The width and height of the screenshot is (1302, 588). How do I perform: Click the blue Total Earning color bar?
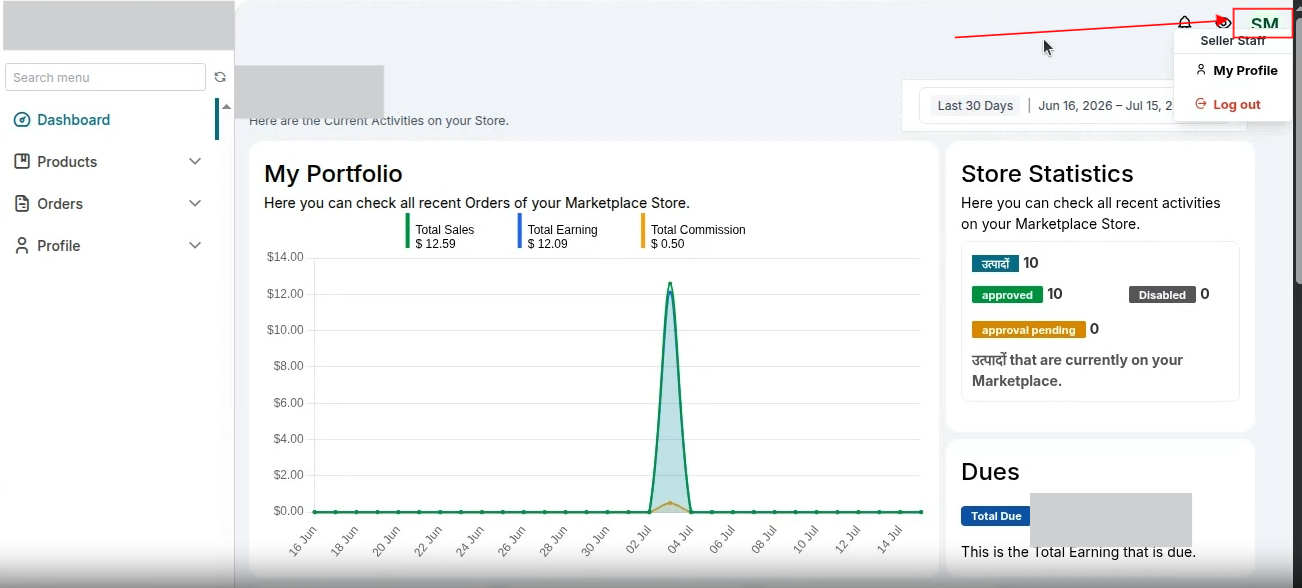click(520, 231)
